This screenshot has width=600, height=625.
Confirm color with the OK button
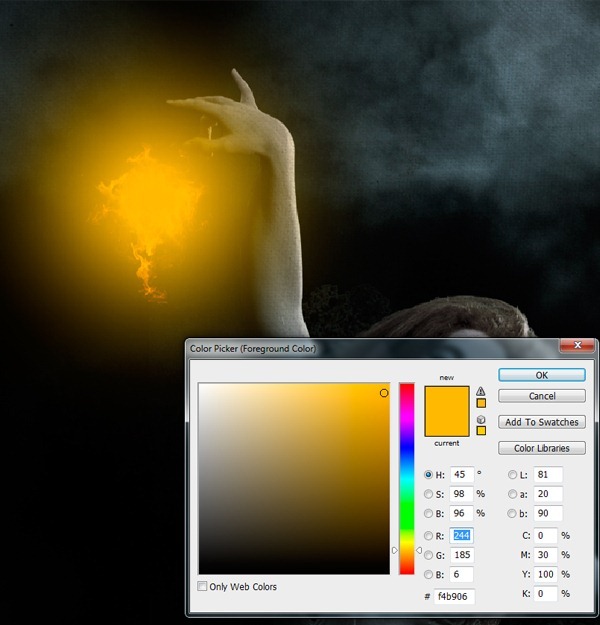coord(542,375)
